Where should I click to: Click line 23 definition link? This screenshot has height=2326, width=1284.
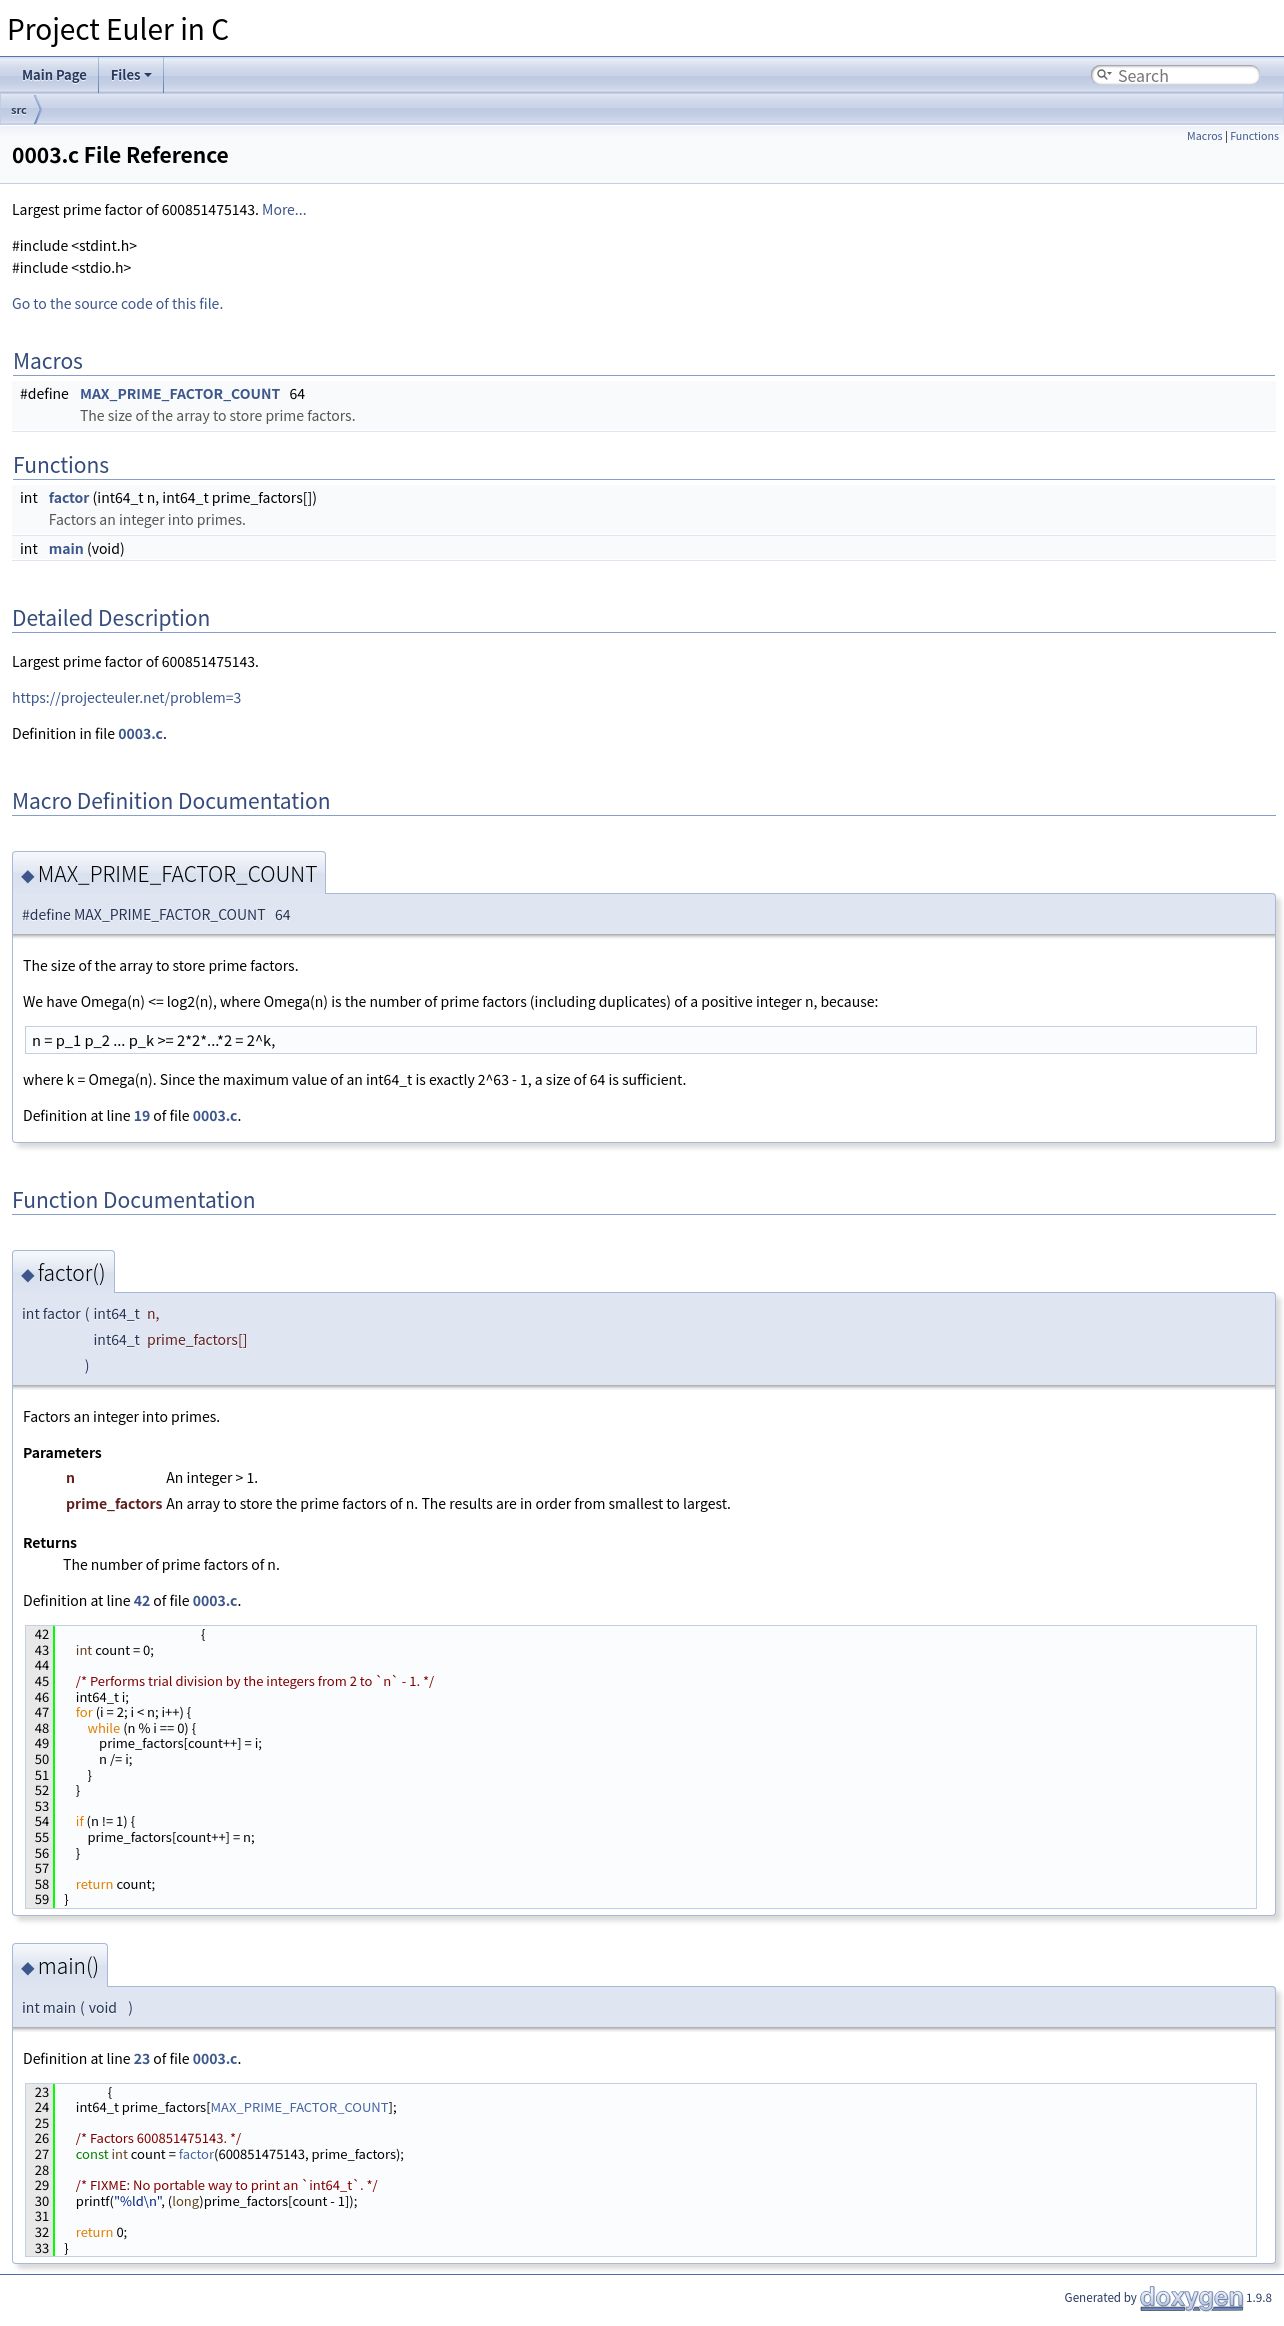(x=142, y=2059)
